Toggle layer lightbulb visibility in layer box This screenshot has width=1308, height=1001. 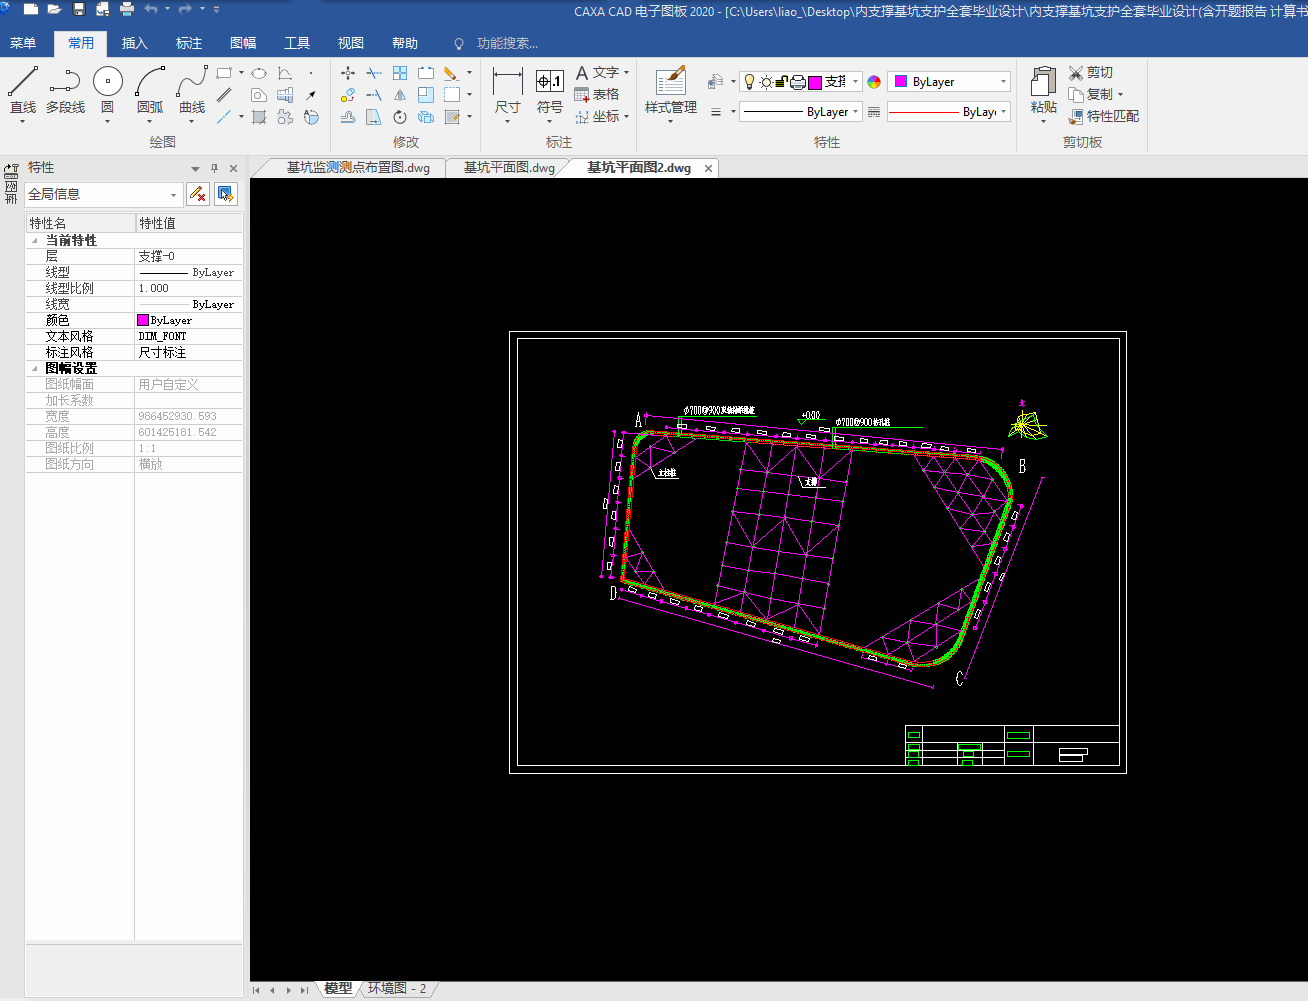point(749,82)
